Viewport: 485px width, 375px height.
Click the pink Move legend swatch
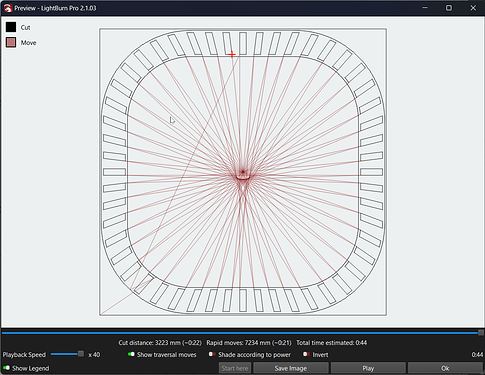coord(11,43)
